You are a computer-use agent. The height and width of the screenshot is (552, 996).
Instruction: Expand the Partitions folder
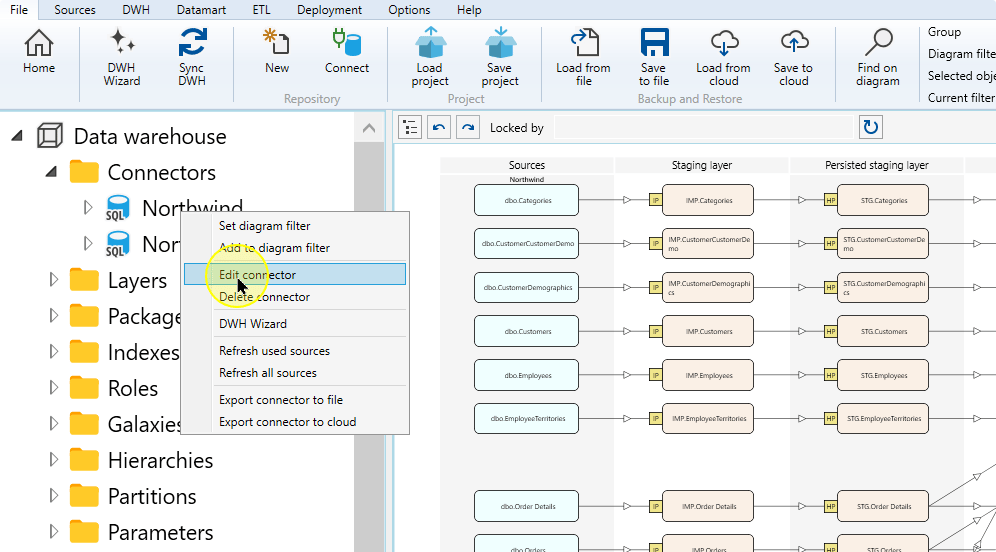pos(53,496)
